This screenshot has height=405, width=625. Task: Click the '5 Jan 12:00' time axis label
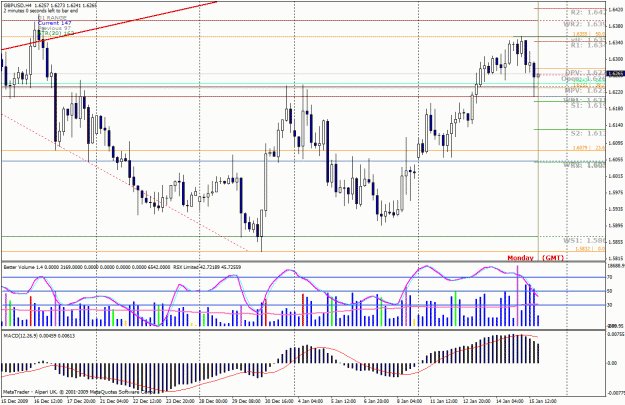344,401
